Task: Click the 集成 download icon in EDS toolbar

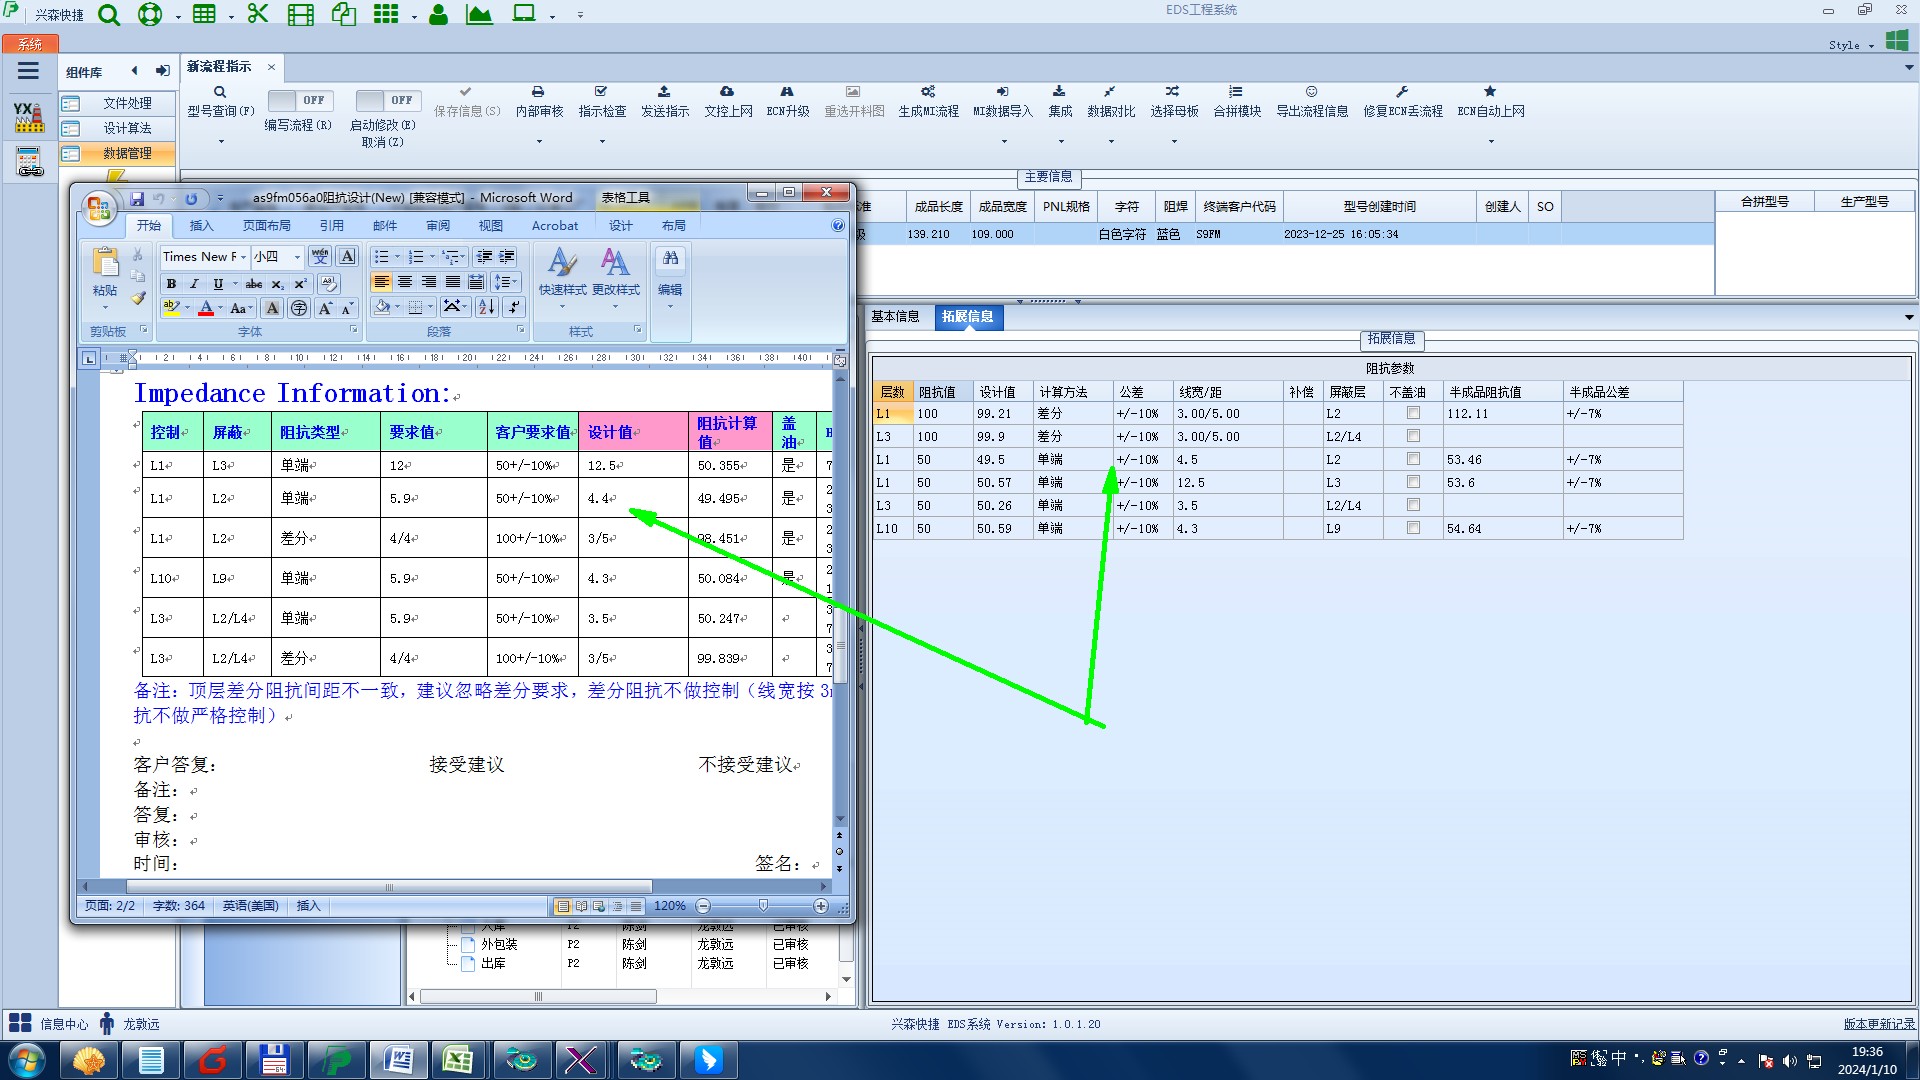Action: [1059, 91]
